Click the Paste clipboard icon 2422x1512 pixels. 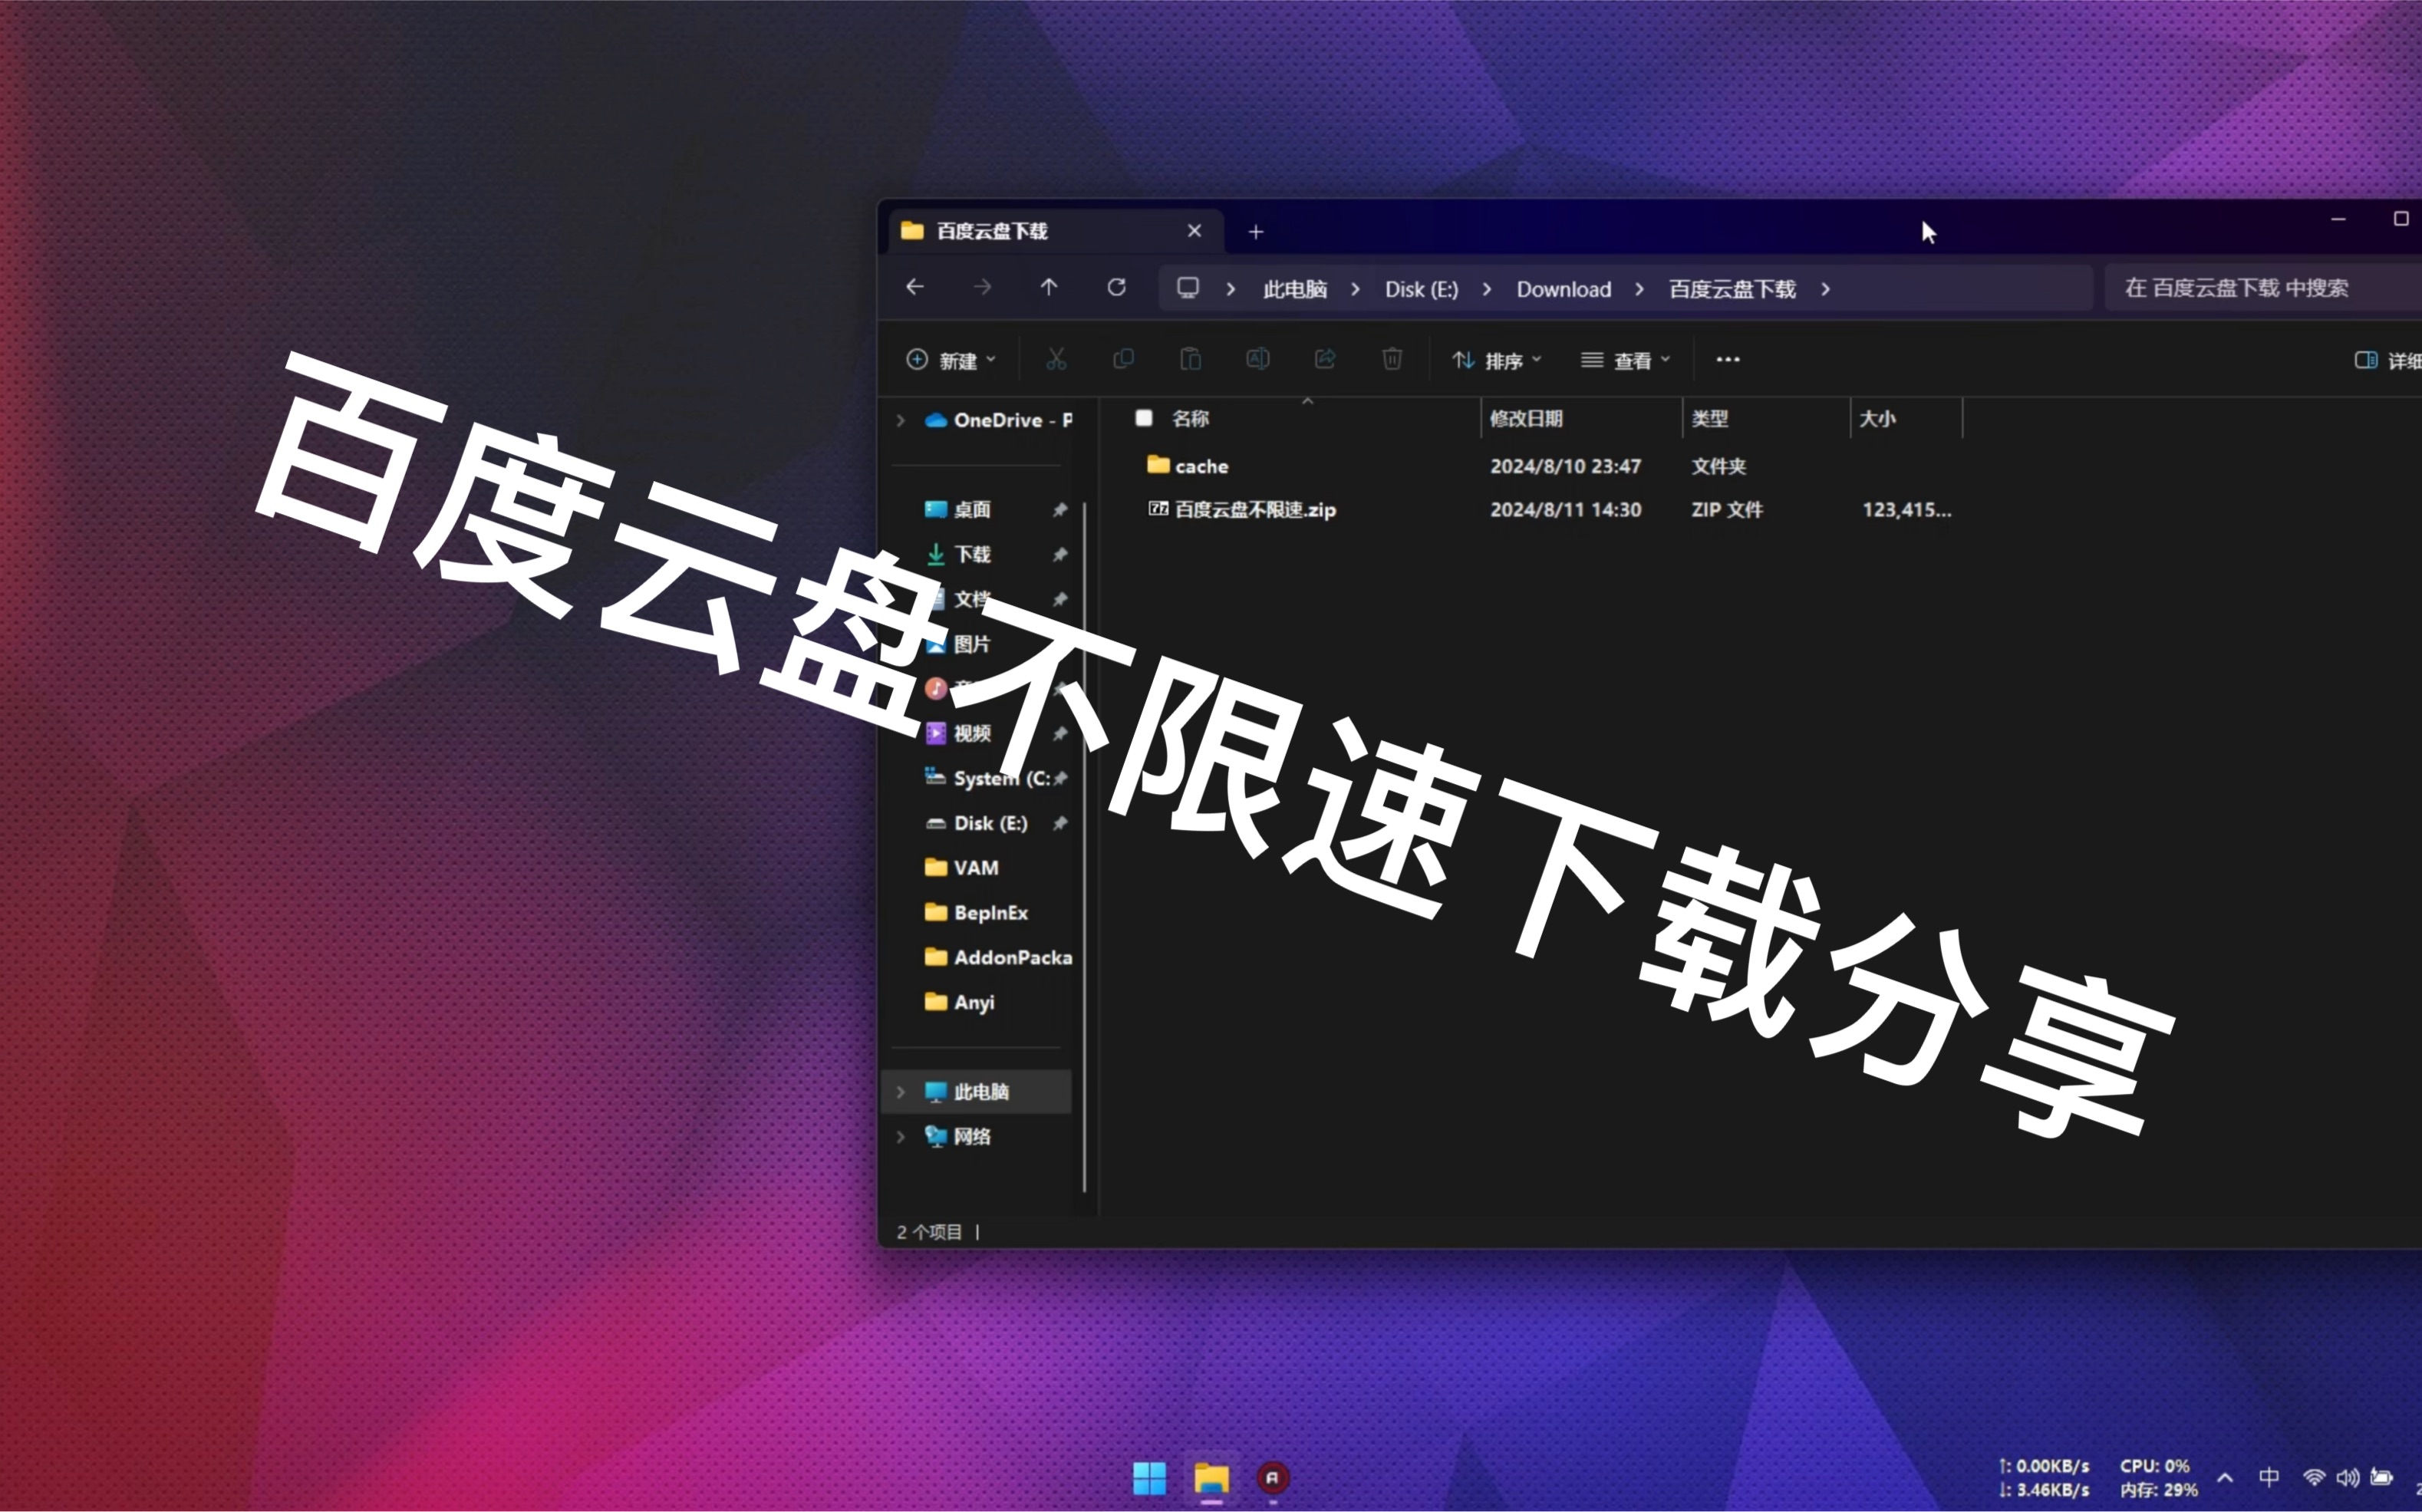pyautogui.click(x=1190, y=359)
